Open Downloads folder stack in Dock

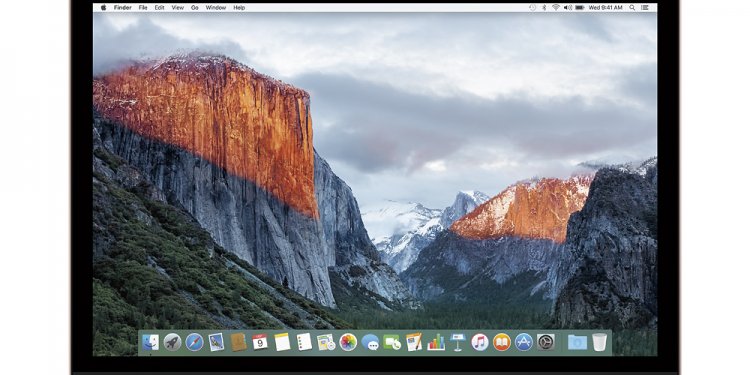(577, 342)
